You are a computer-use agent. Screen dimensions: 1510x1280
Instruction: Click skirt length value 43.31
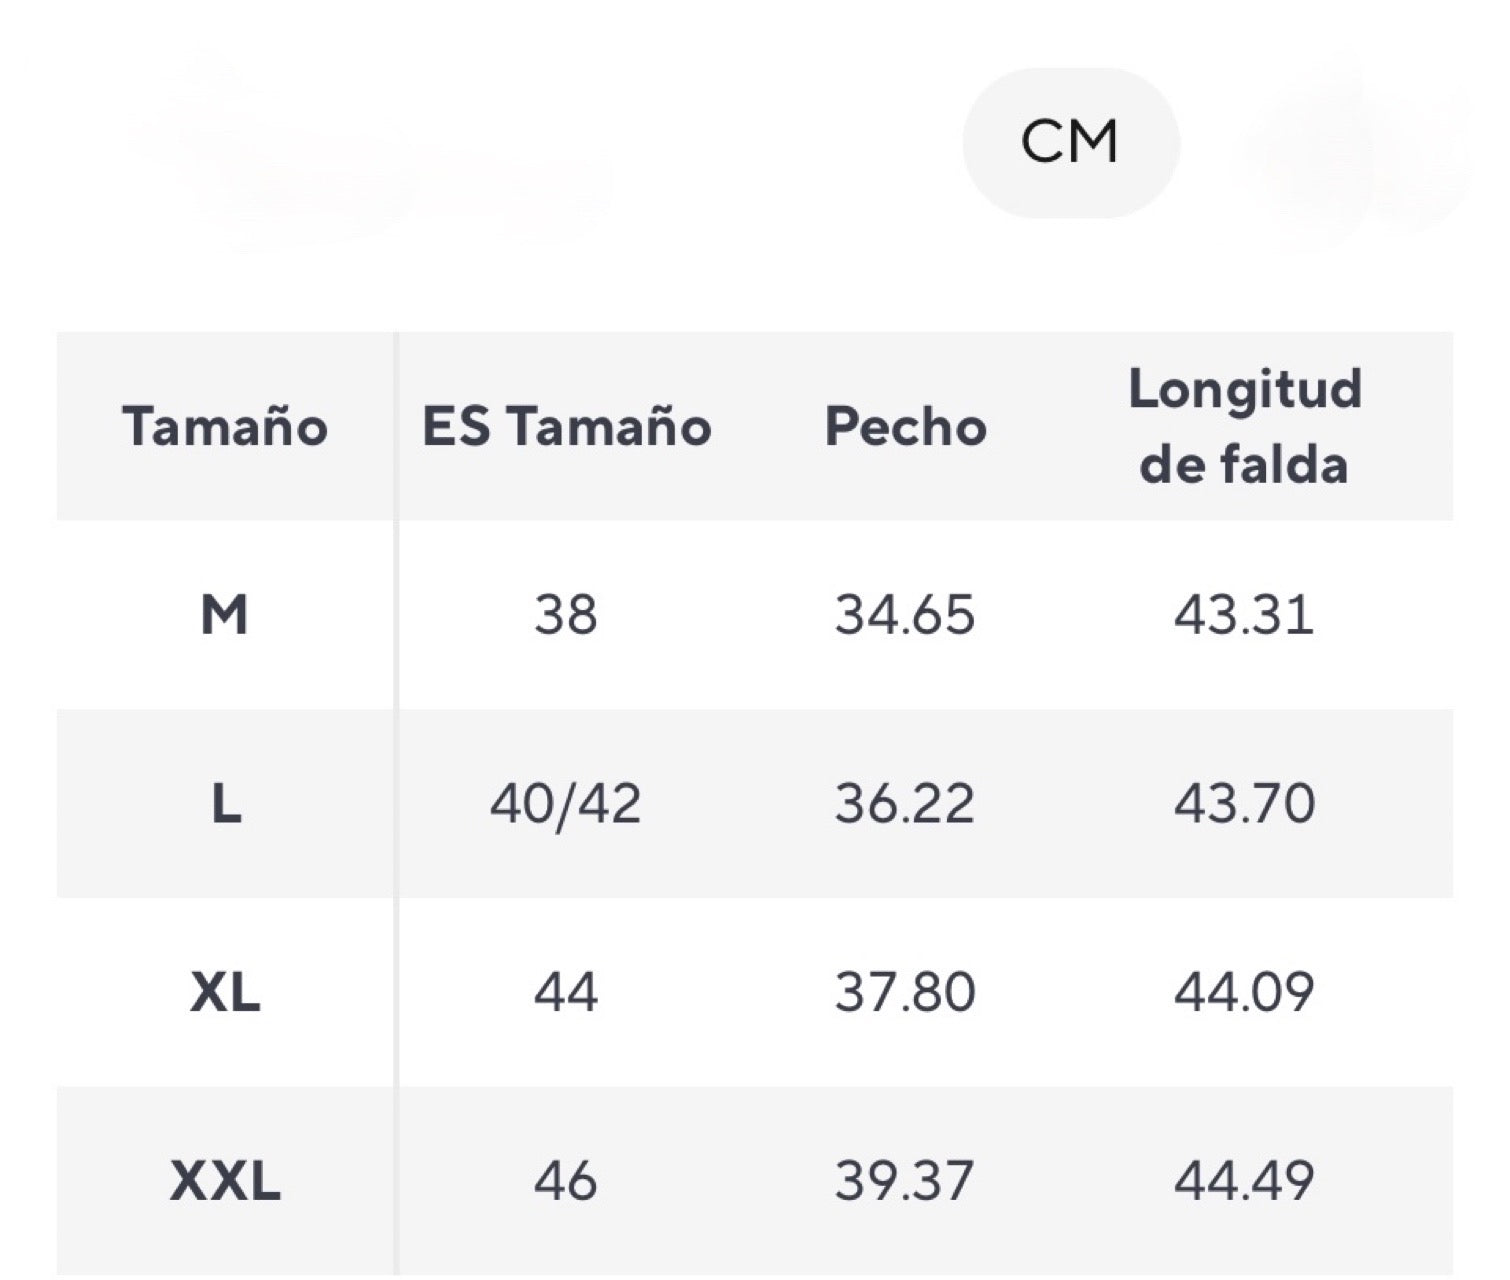(x=1244, y=614)
